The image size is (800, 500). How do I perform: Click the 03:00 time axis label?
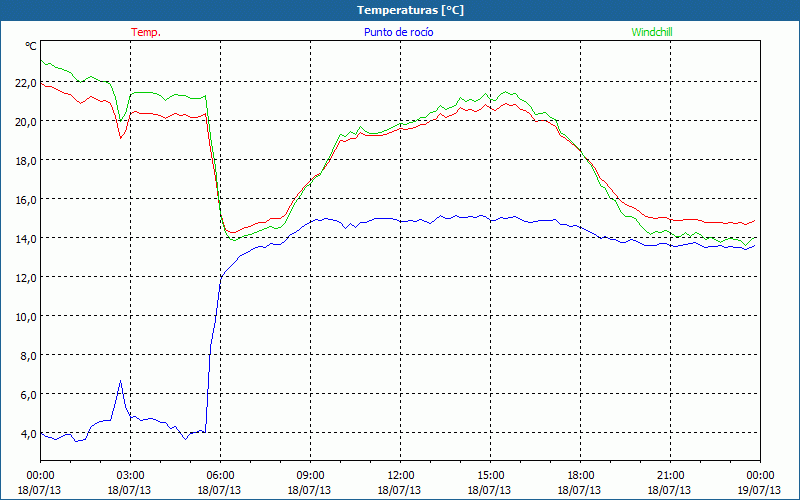click(x=130, y=476)
